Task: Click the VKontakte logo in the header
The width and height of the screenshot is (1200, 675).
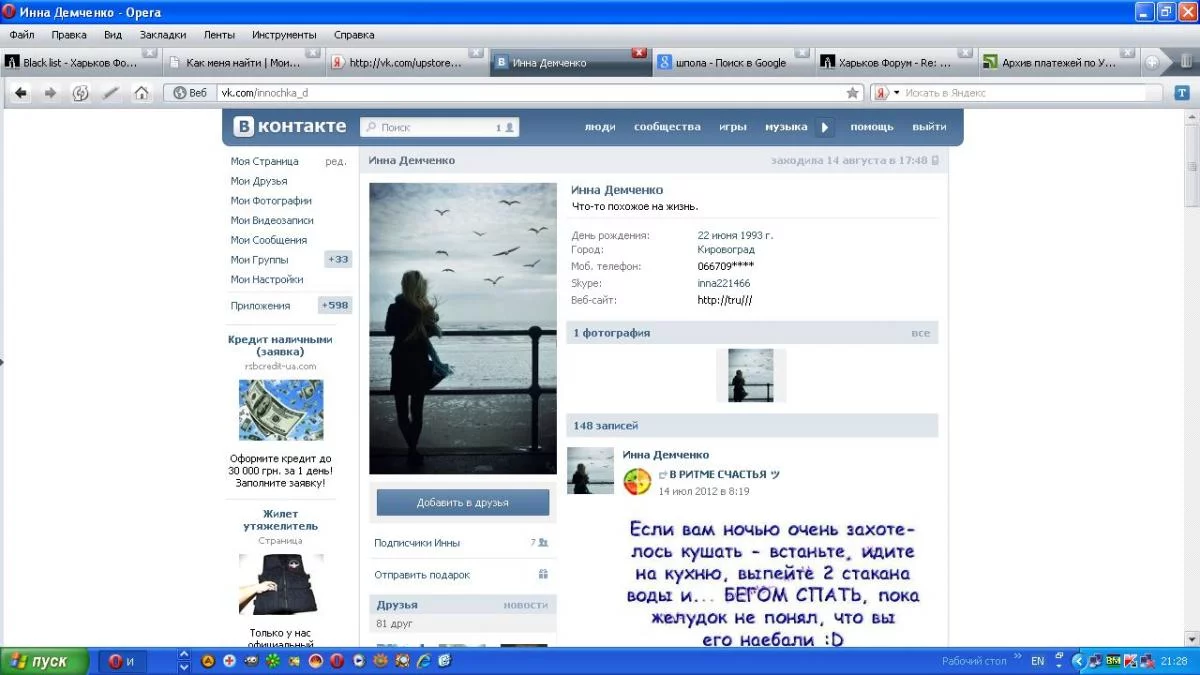Action: point(290,127)
